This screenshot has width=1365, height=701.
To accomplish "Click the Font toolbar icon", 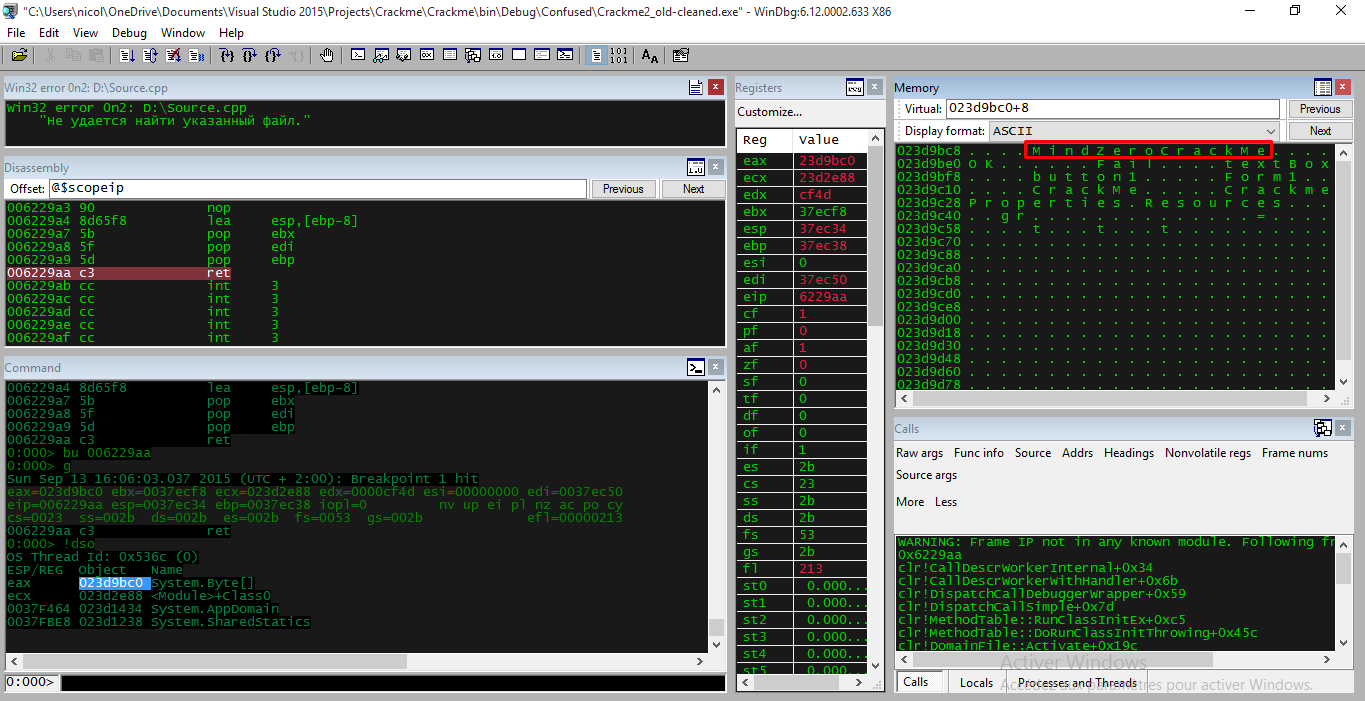I will tap(650, 56).
